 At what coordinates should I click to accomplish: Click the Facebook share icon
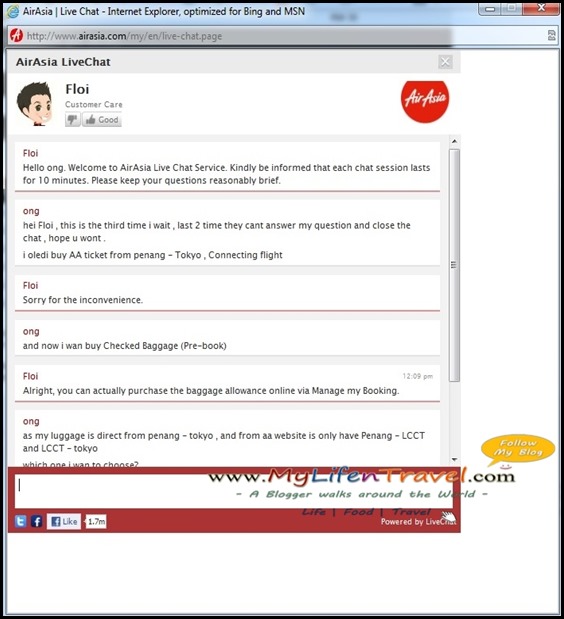coord(37,521)
